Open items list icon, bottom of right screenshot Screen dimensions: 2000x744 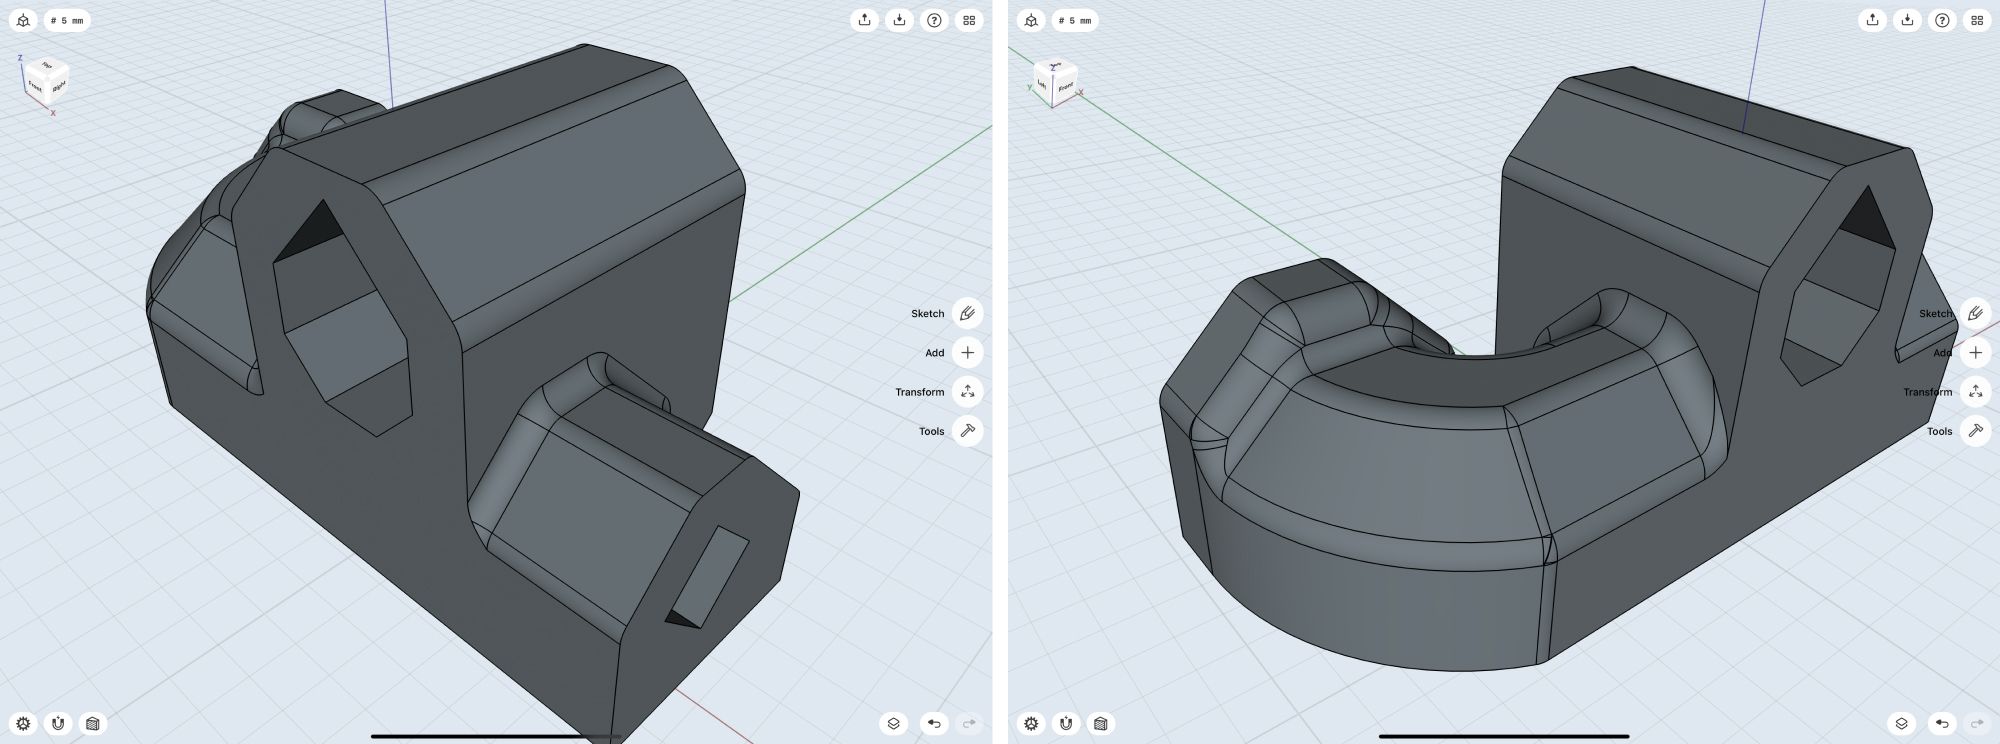[x=1101, y=723]
